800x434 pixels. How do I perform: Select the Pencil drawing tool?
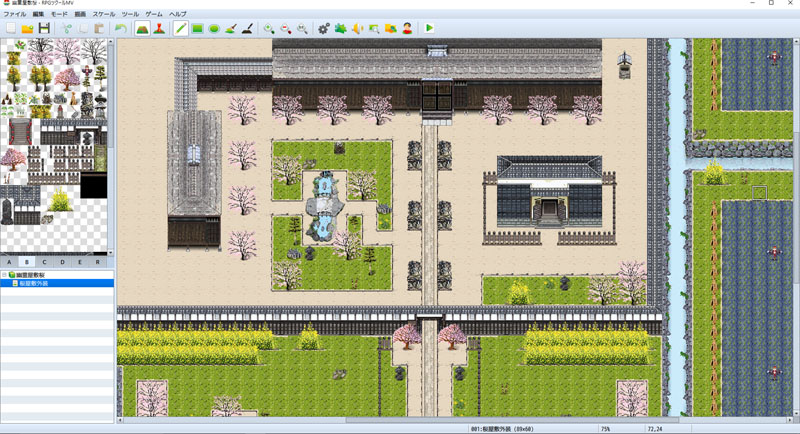(x=181, y=29)
